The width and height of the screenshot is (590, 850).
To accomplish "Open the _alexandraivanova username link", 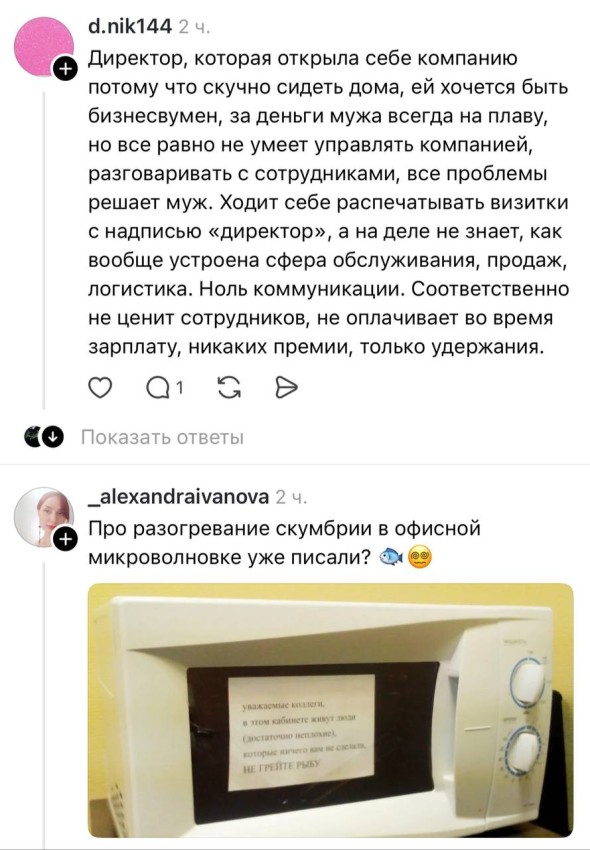I will (x=178, y=497).
